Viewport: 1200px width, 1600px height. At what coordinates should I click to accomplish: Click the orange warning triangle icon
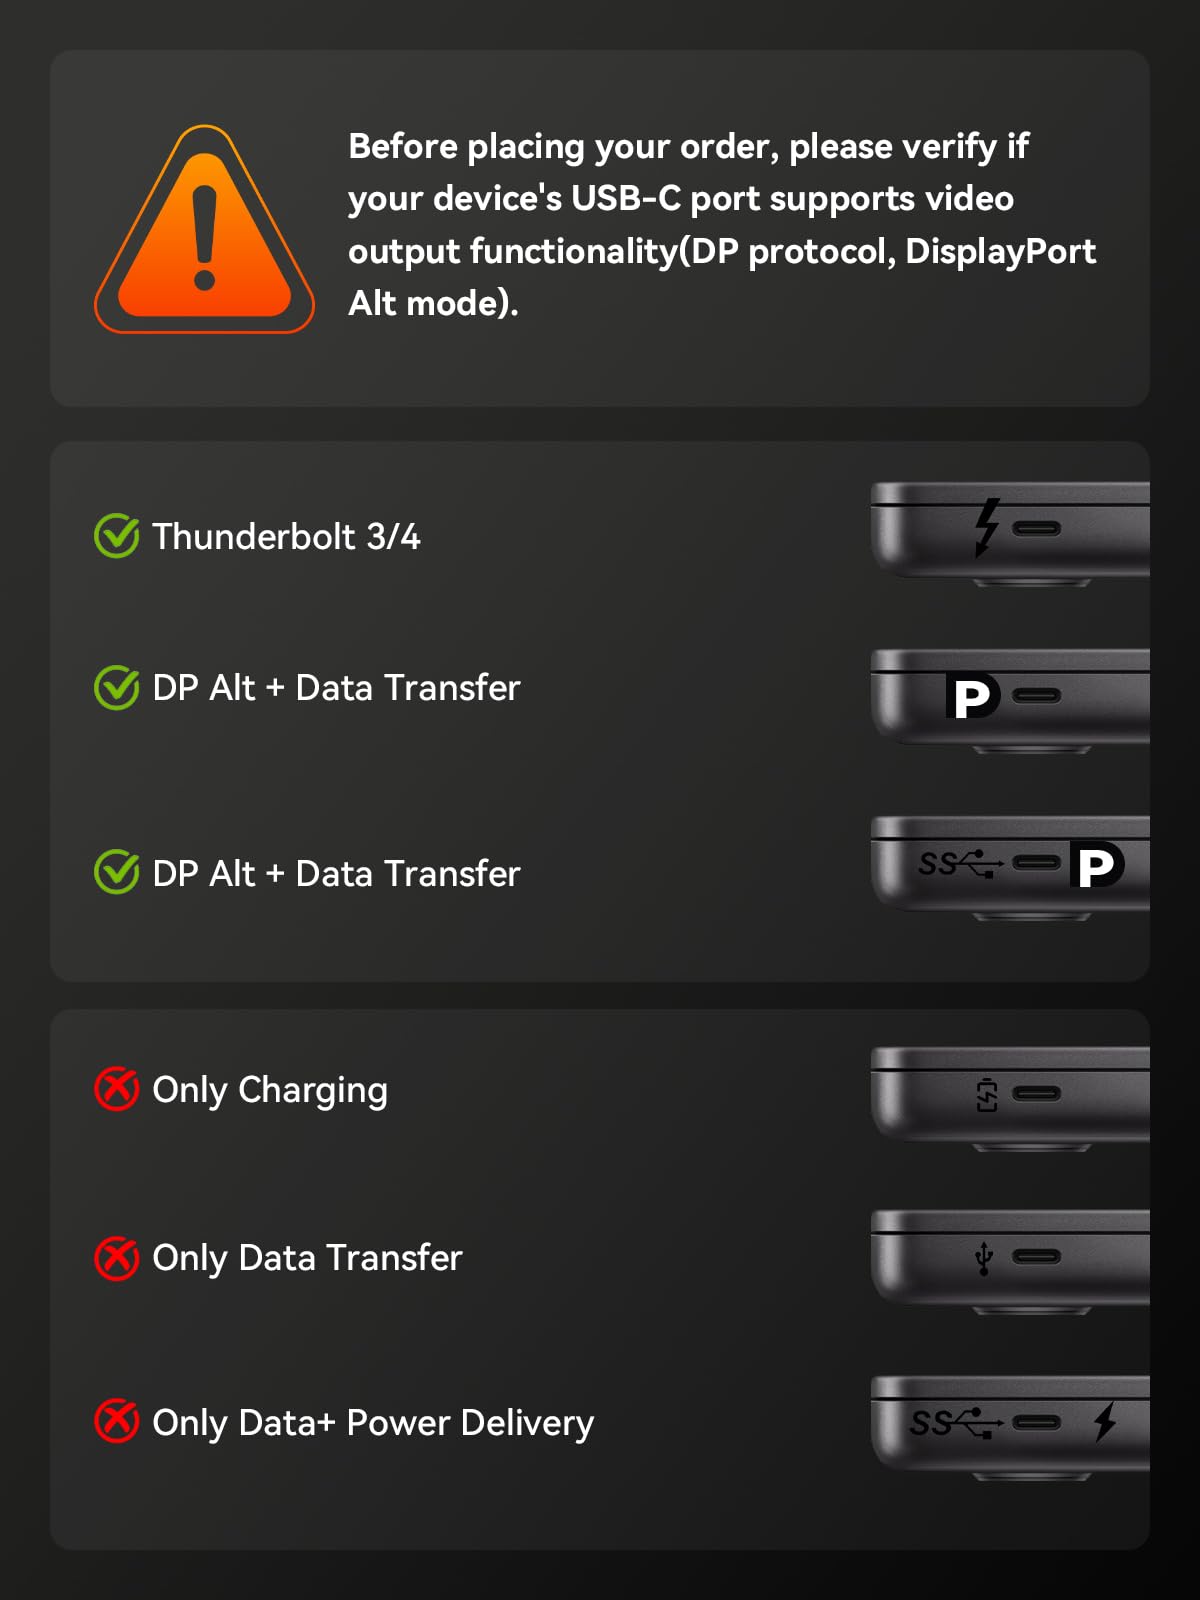coord(205,232)
